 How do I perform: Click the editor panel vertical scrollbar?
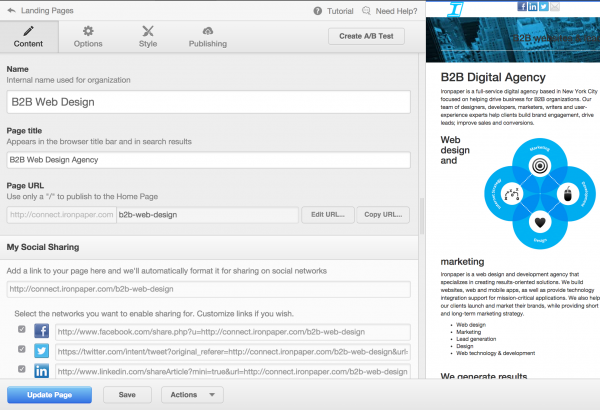tap(422, 216)
